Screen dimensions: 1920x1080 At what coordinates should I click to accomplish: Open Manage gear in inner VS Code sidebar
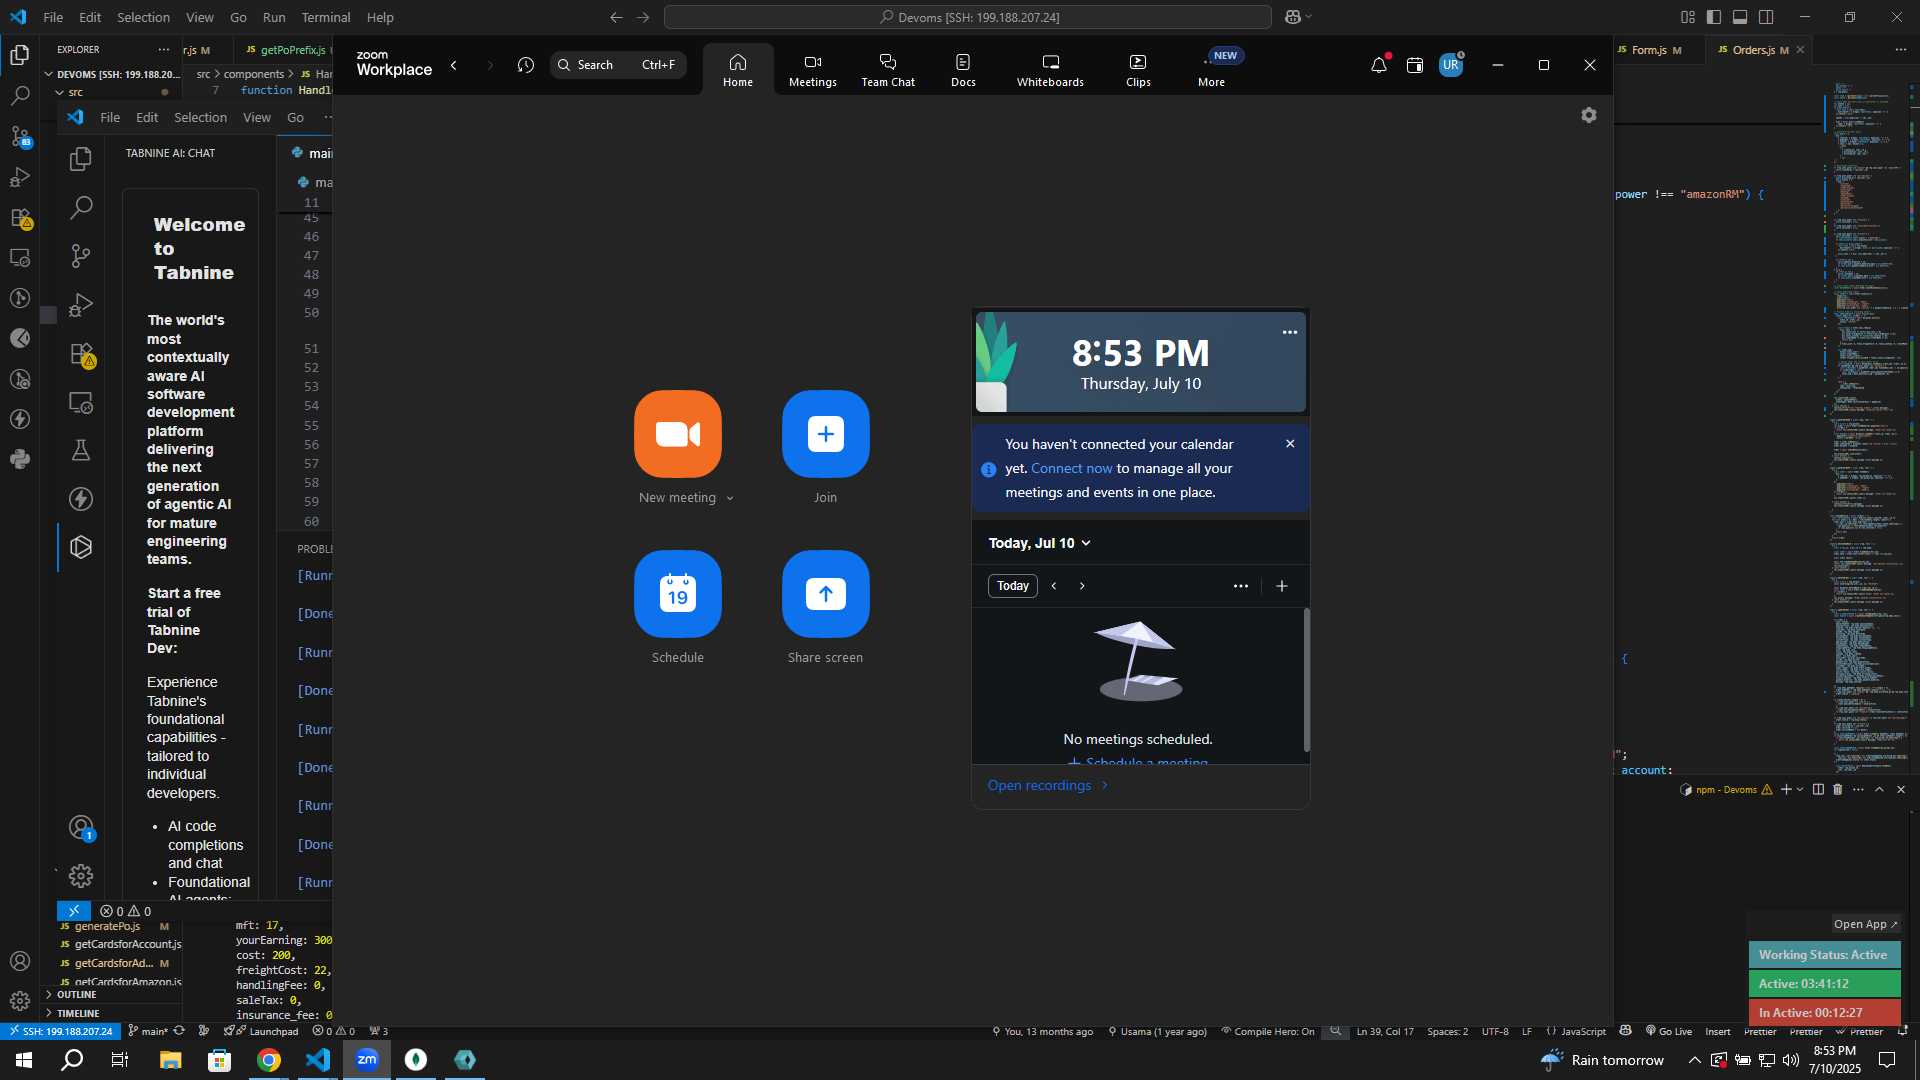[81, 876]
